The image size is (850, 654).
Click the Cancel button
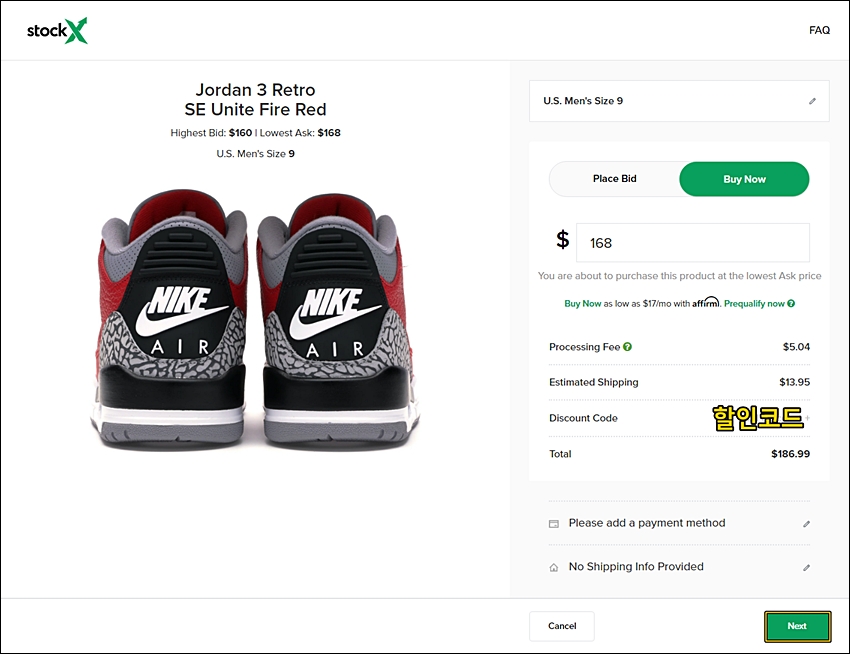tap(562, 626)
